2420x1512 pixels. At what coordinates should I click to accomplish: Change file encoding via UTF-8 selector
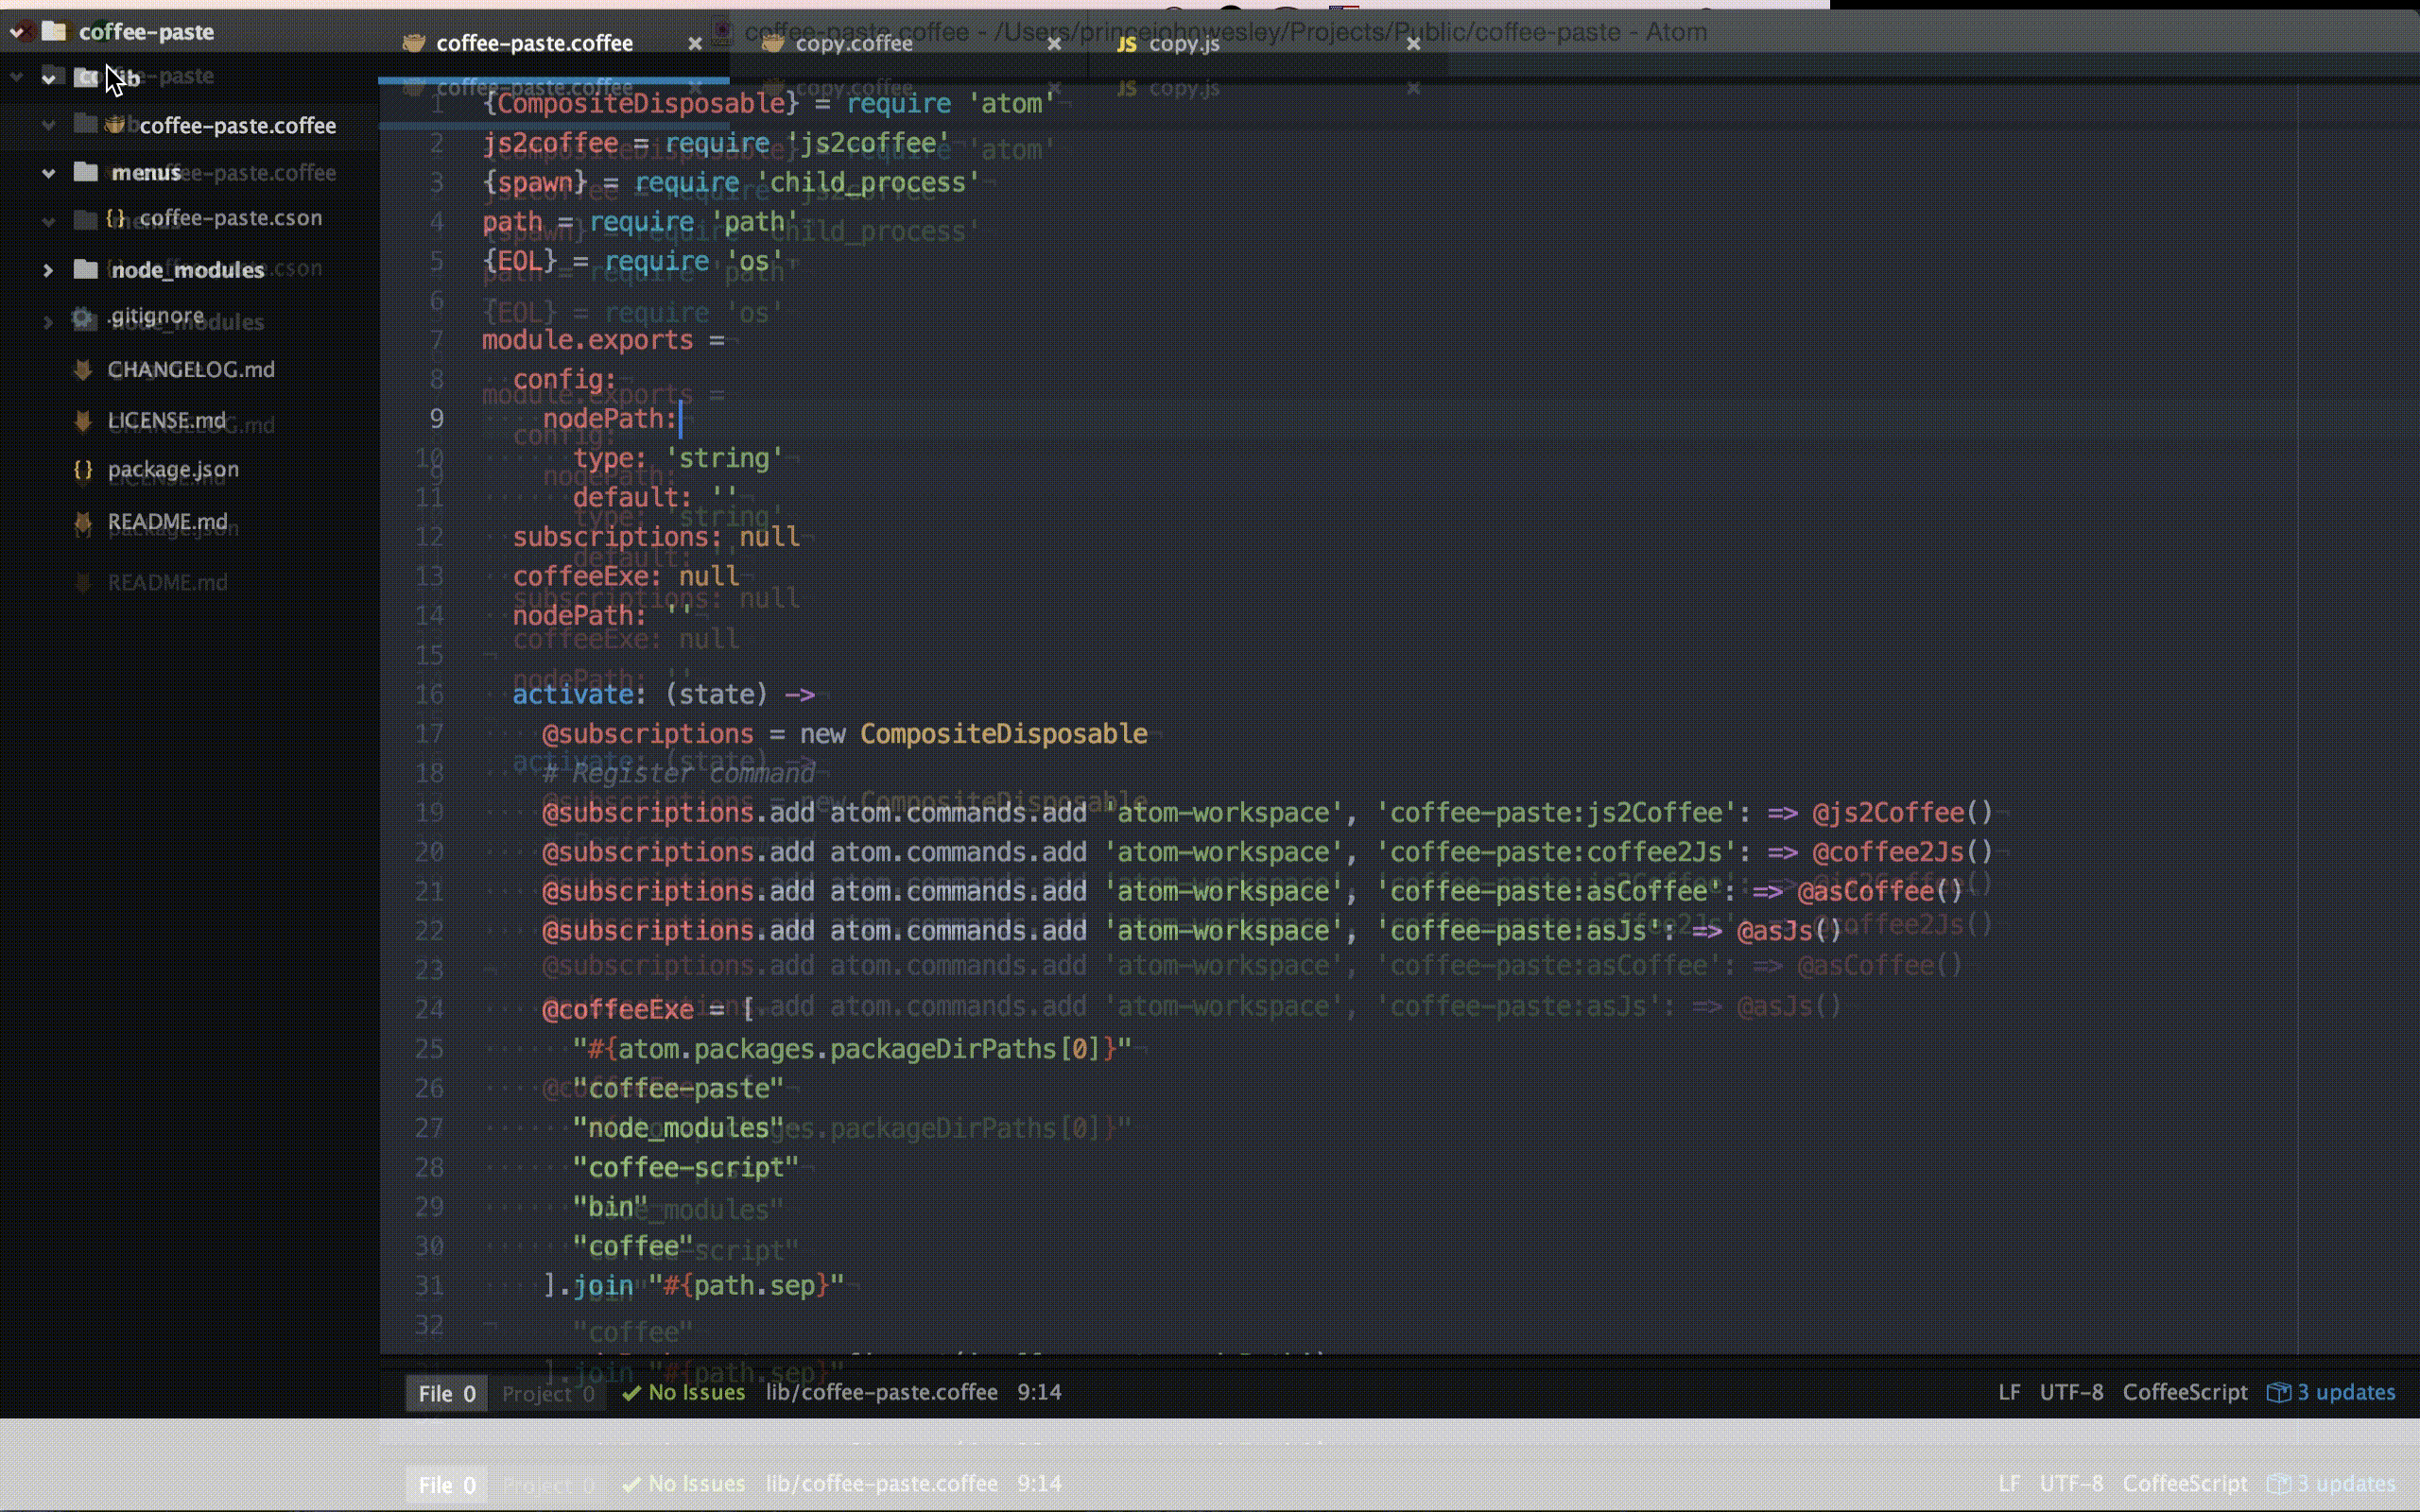click(2071, 1392)
